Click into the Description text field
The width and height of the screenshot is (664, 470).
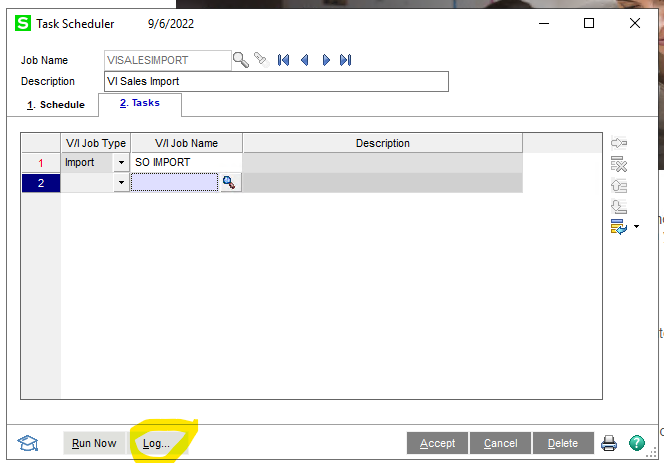(276, 81)
